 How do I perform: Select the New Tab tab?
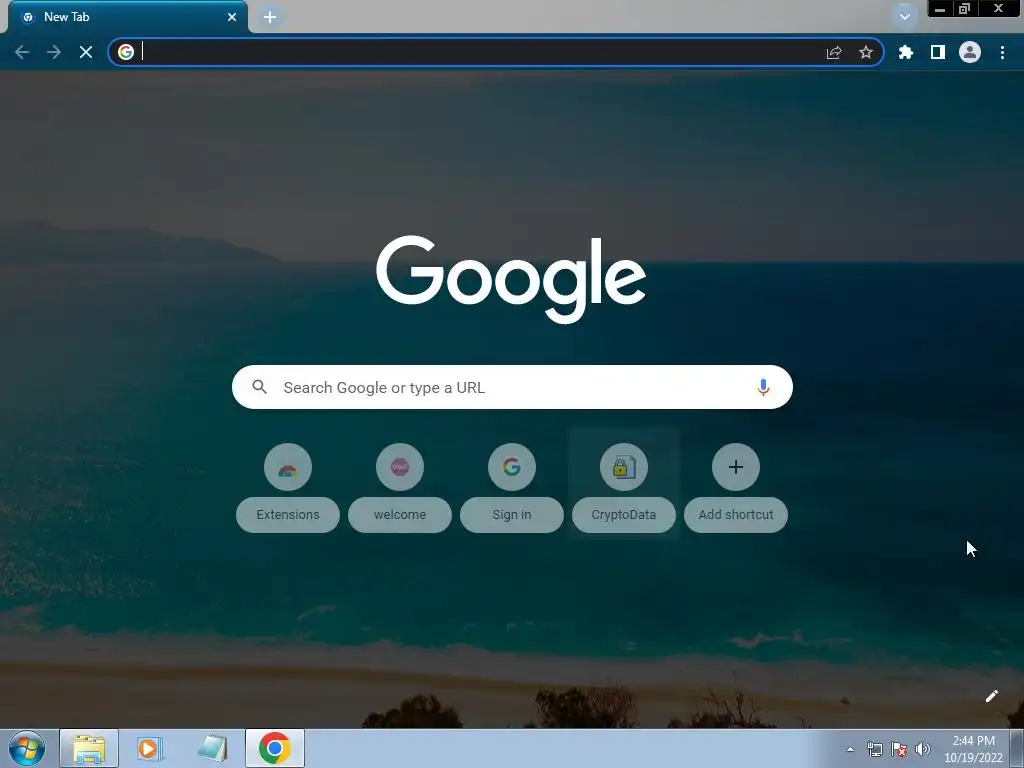pos(128,17)
